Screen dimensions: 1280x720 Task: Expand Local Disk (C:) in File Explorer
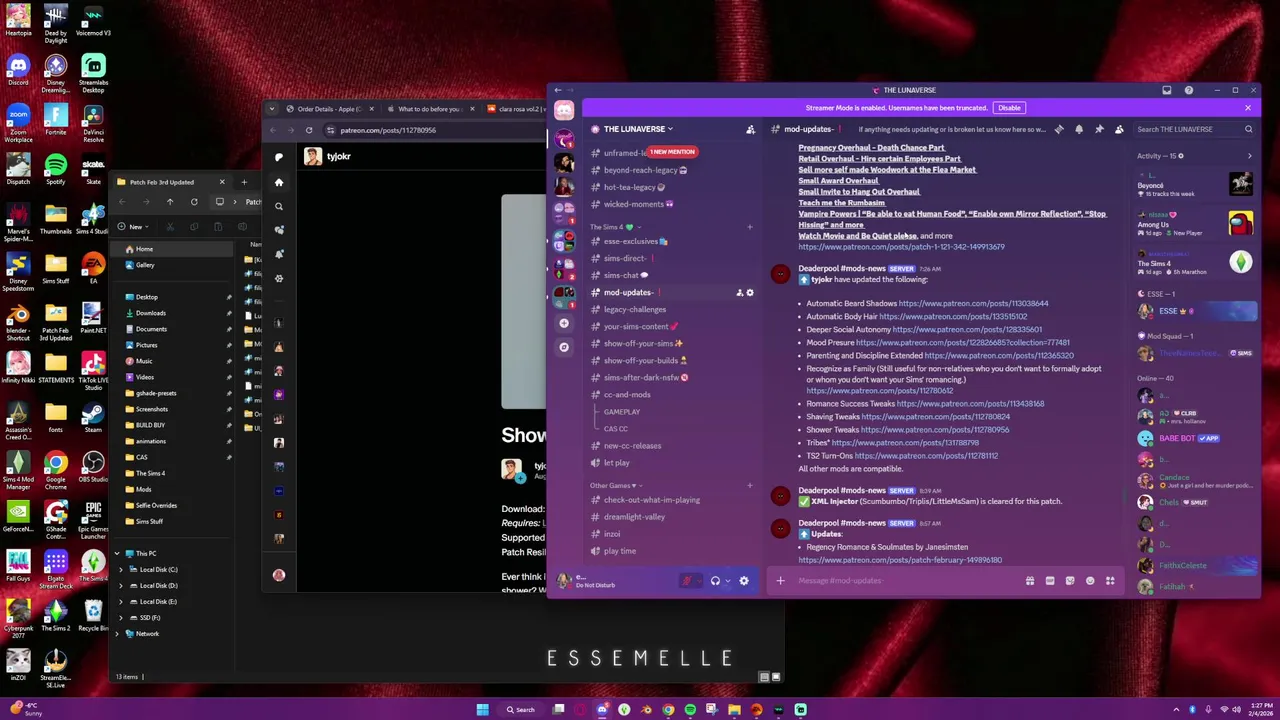click(121, 570)
